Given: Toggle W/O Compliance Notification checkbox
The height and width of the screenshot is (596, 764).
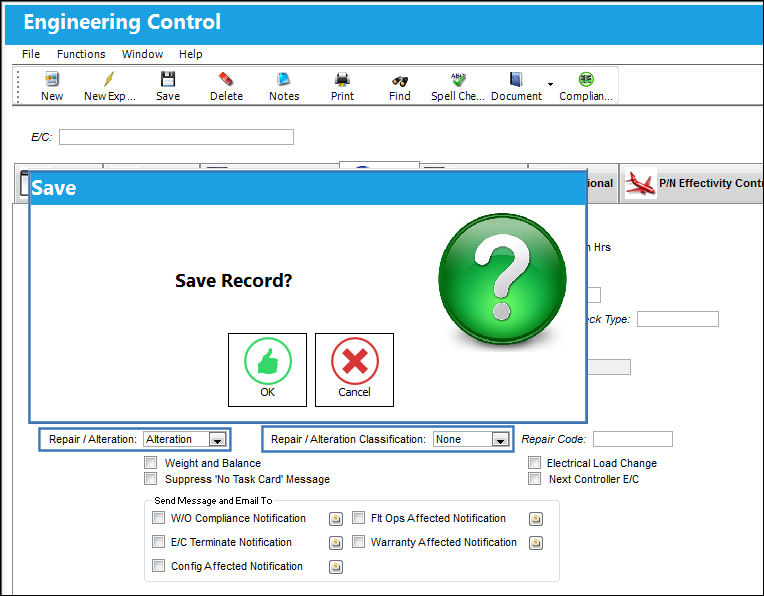Looking at the screenshot, I should tap(158, 518).
